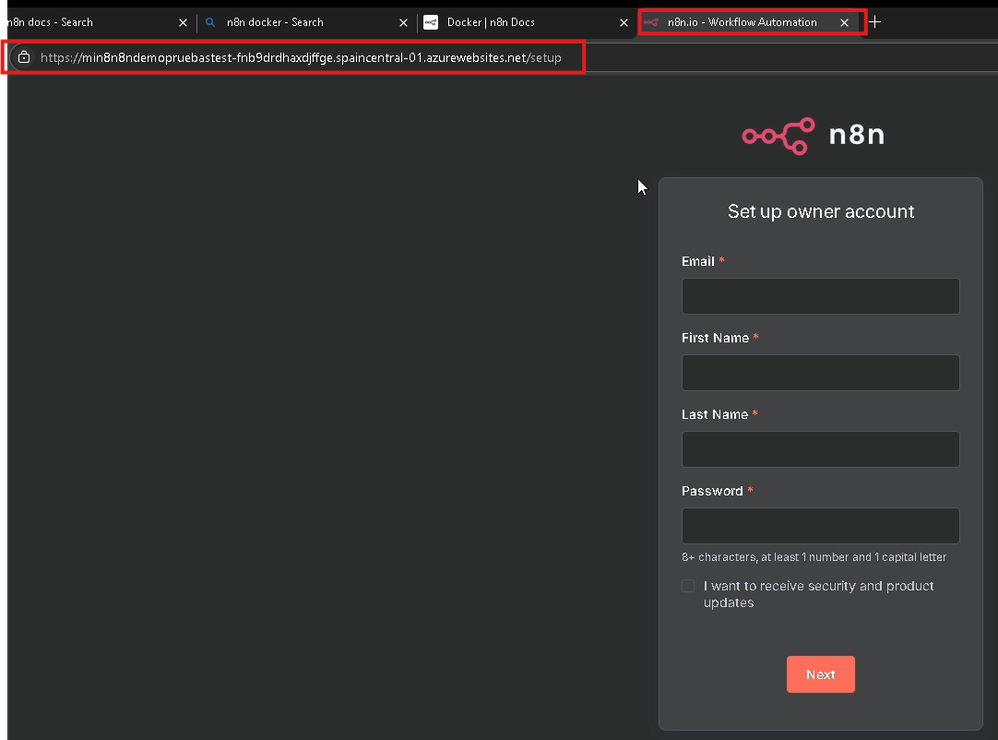Click the Docker n8n Docs tab favicon
This screenshot has height=740, width=998.
pos(431,22)
